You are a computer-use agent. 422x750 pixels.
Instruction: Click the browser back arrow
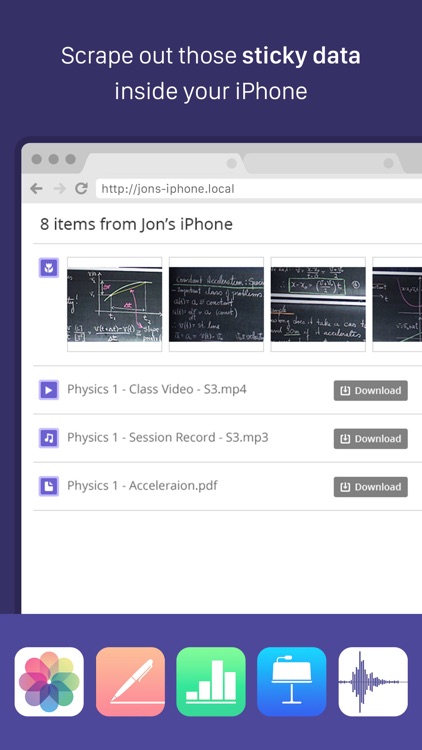point(36,188)
